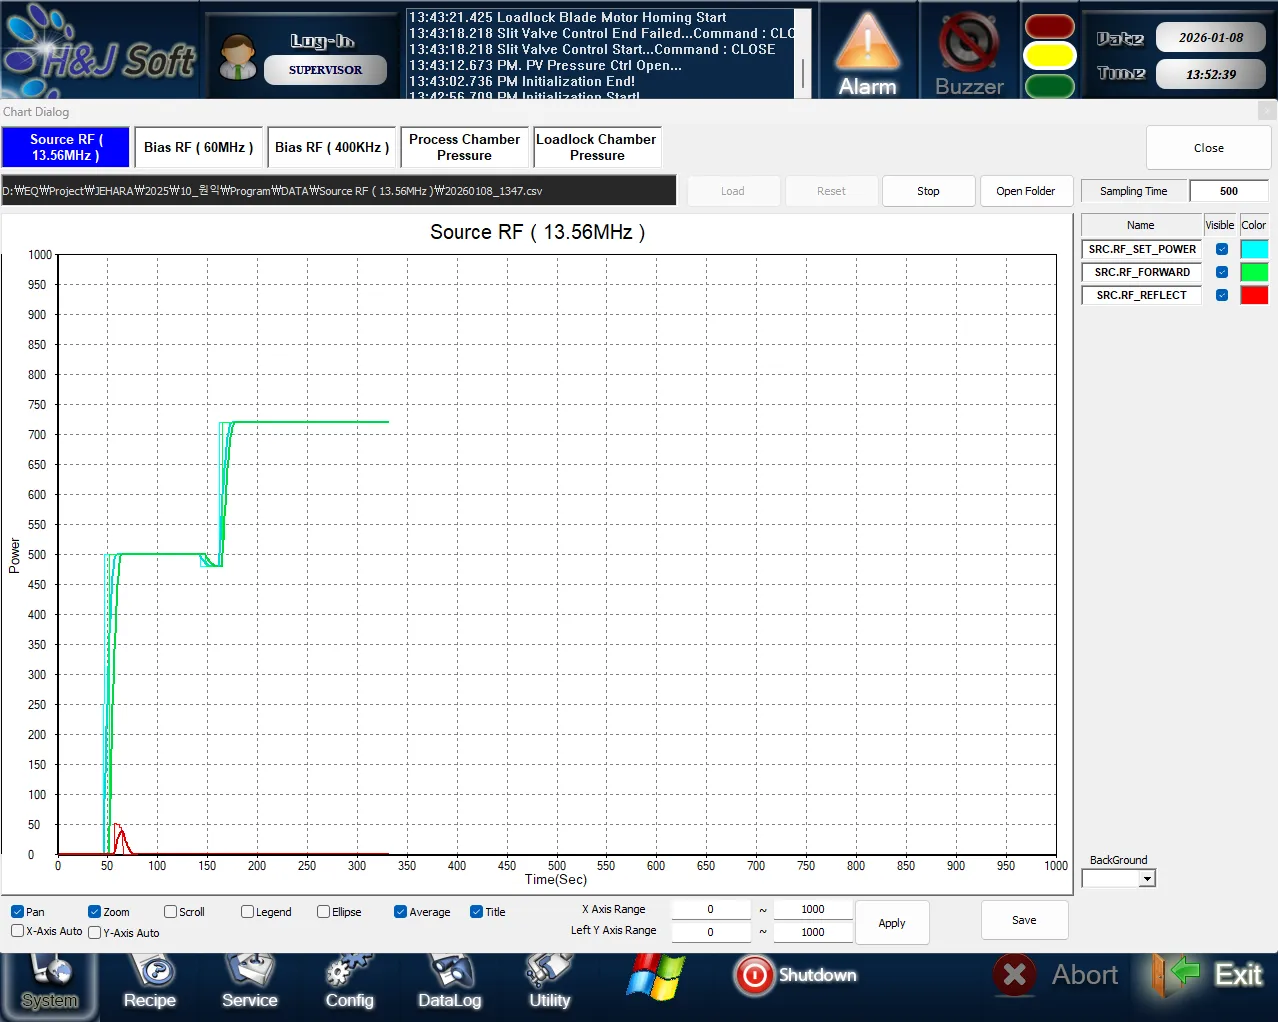Open Loadlock Chamber Pressure tab
The image size is (1278, 1022).
[x=597, y=147]
